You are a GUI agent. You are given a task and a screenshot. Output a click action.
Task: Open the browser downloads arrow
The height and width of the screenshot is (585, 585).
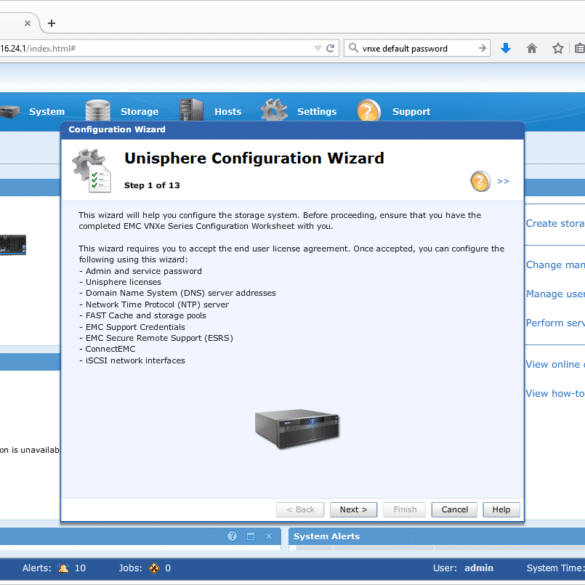point(506,48)
